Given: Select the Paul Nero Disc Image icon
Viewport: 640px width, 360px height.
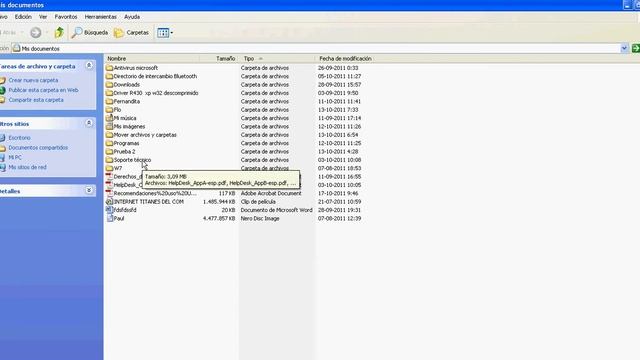Looking at the screenshot, I should (109, 218).
